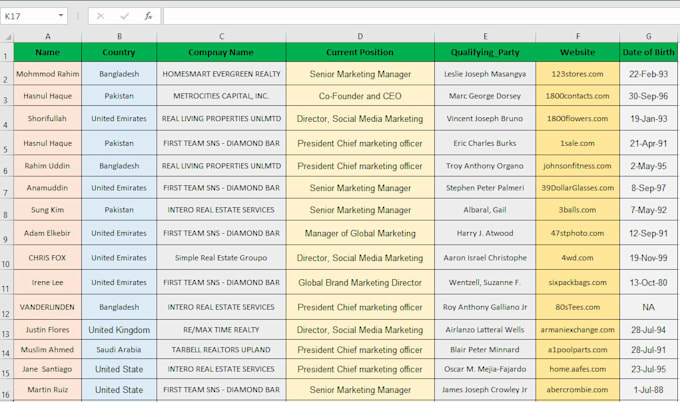Select row 12 header

(7, 307)
